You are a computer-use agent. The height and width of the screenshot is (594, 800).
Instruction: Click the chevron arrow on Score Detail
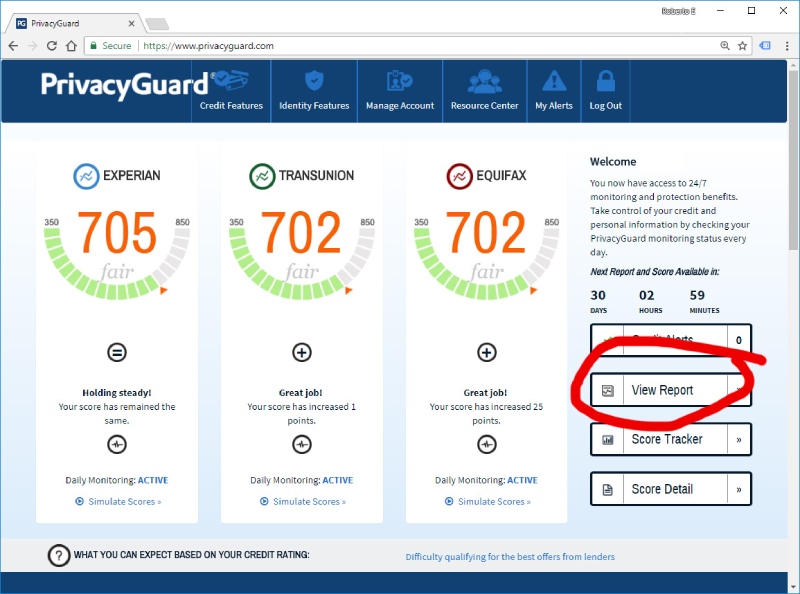coord(739,489)
